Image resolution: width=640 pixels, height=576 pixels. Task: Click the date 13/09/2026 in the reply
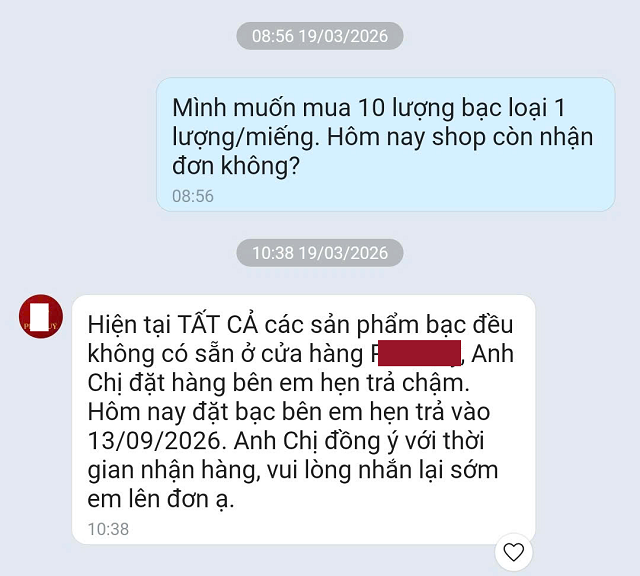[x=155, y=441]
